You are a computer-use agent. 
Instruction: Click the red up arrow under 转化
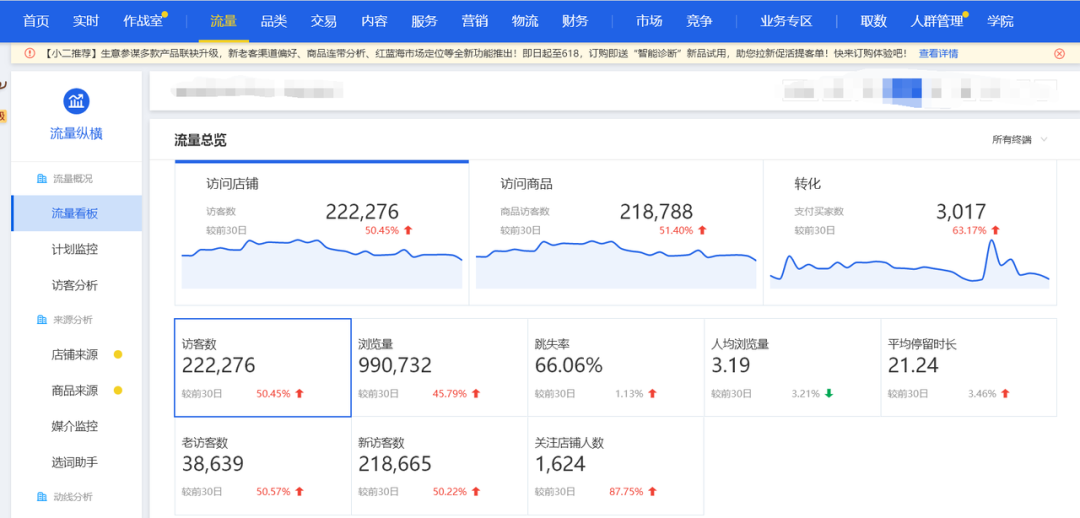995,230
